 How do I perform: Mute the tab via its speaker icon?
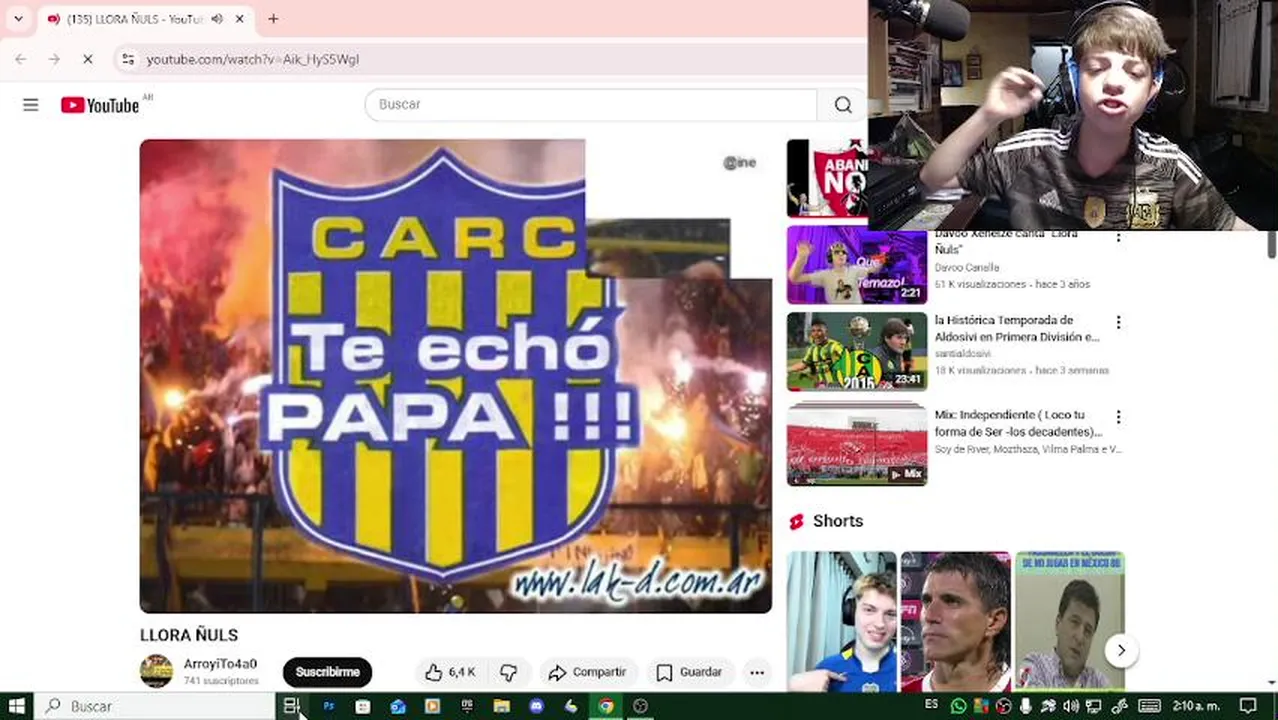tap(218, 18)
